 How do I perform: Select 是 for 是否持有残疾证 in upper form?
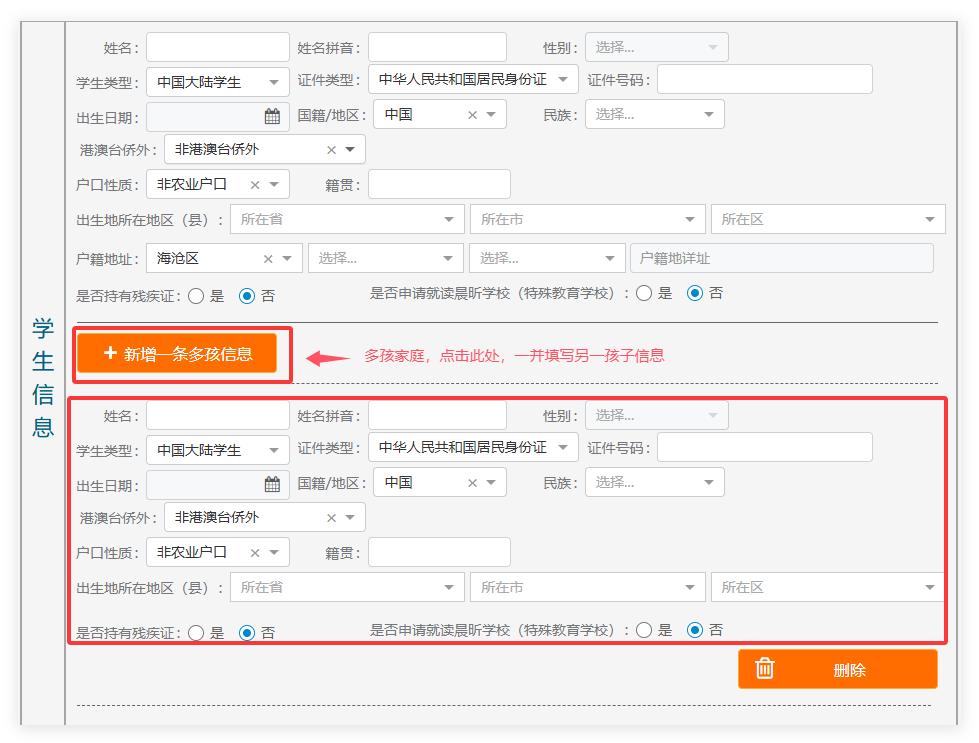coord(196,296)
